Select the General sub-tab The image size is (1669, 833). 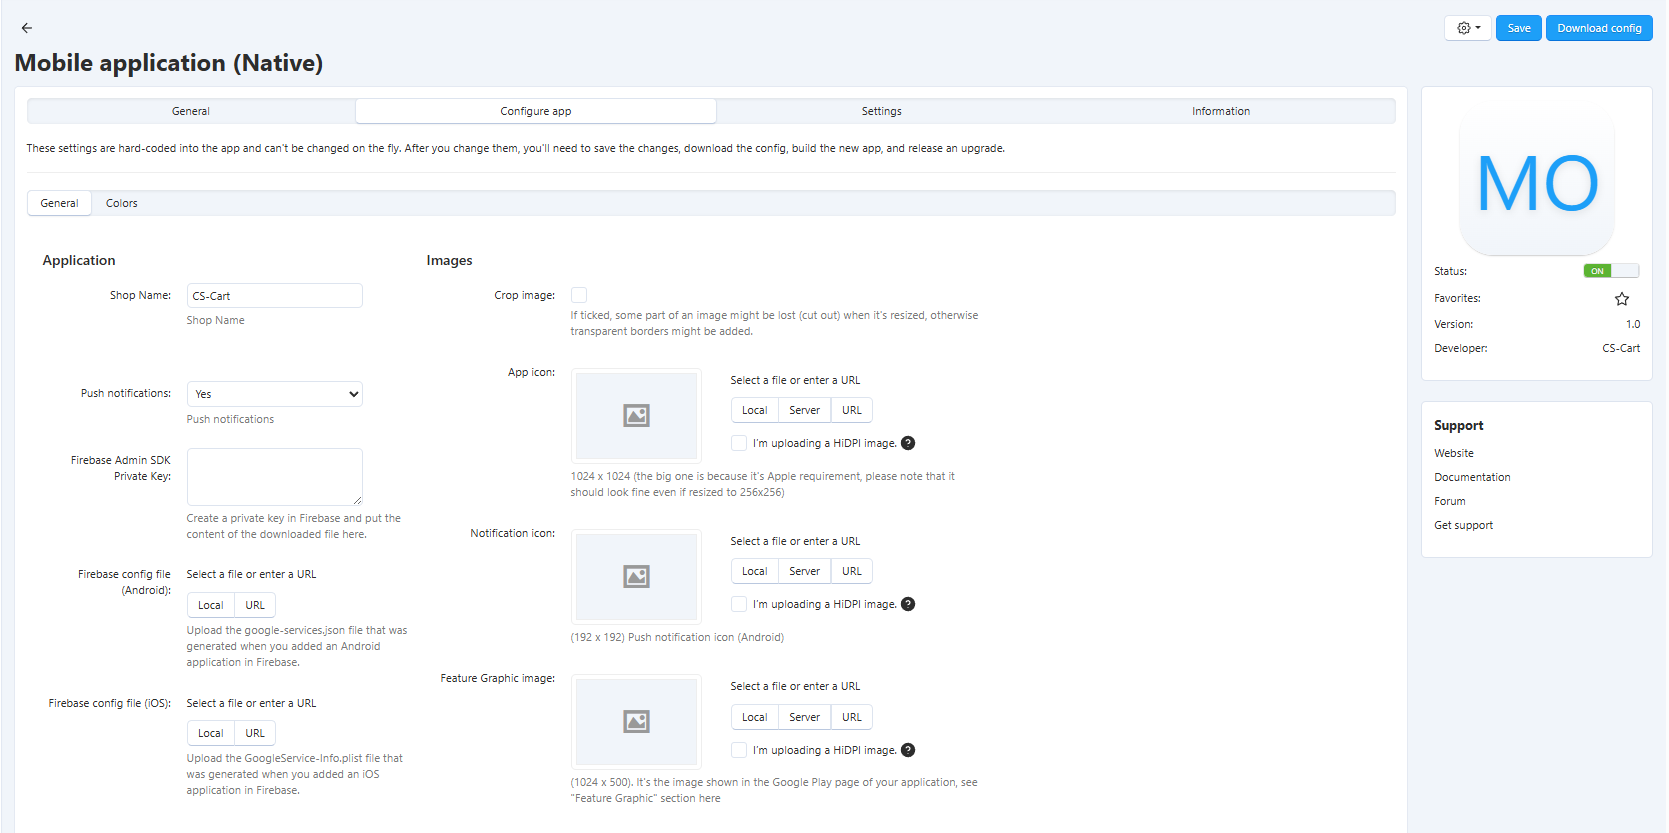(x=59, y=203)
